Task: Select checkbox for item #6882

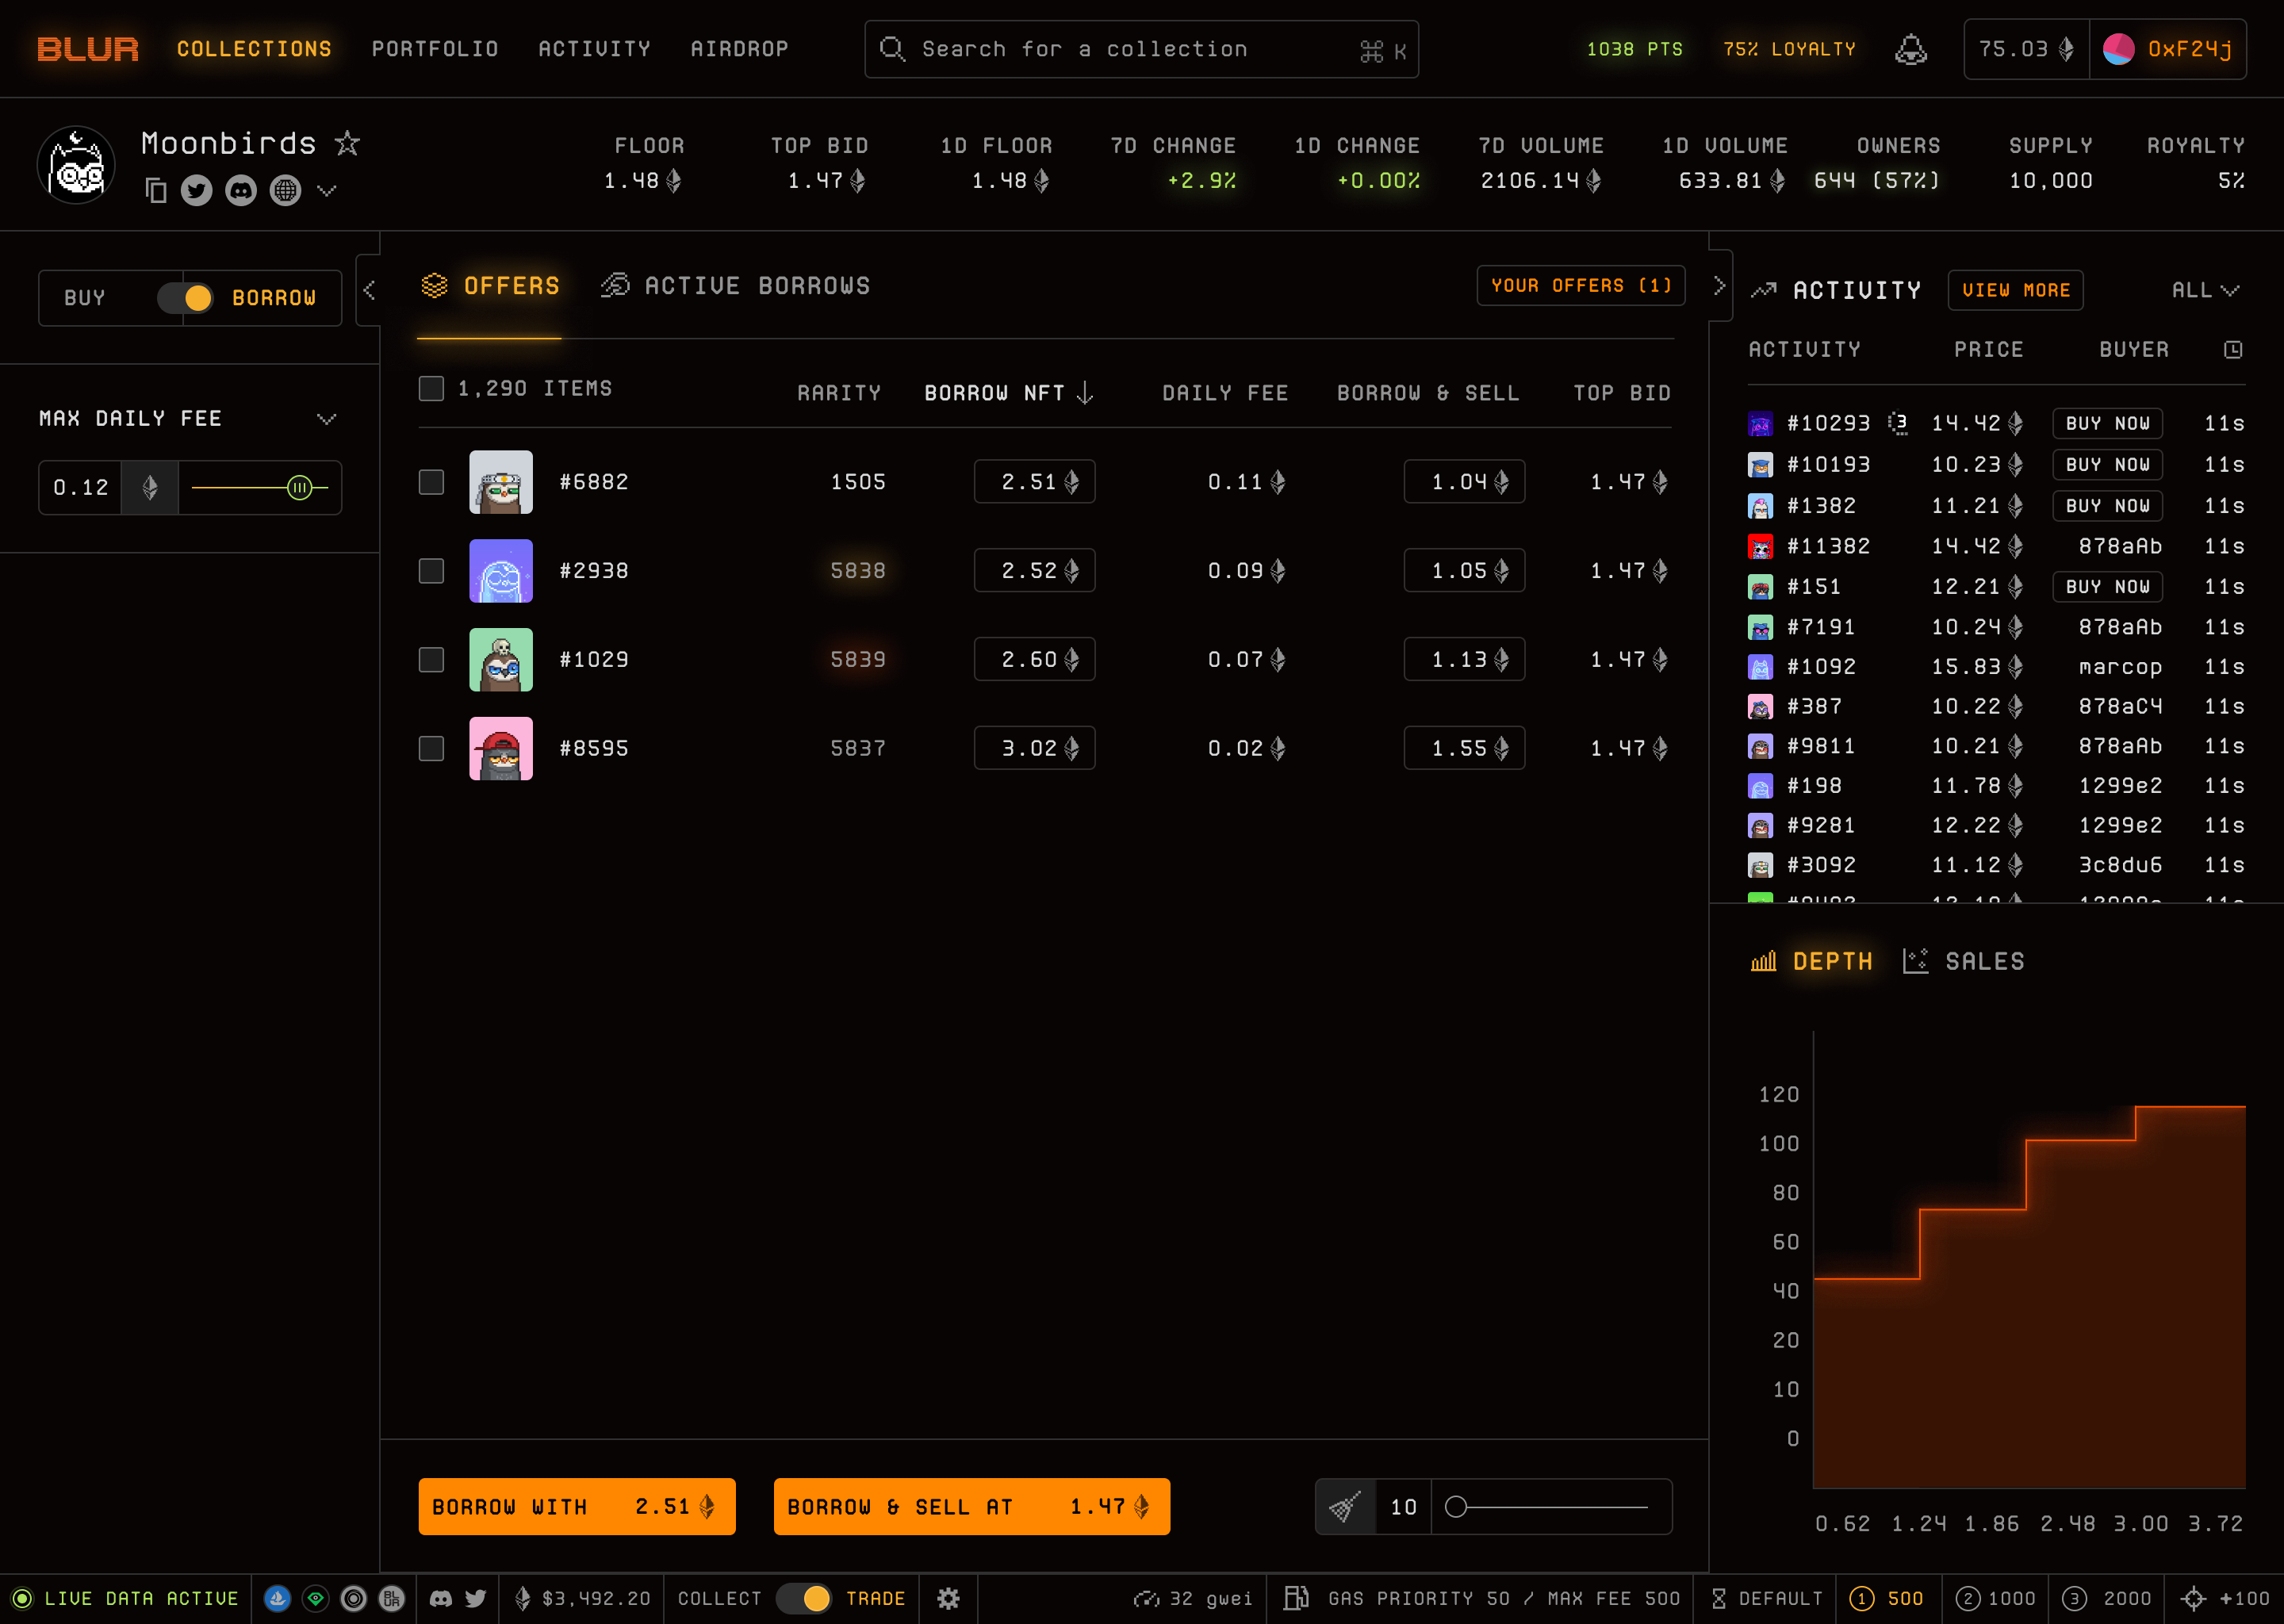Action: [431, 482]
